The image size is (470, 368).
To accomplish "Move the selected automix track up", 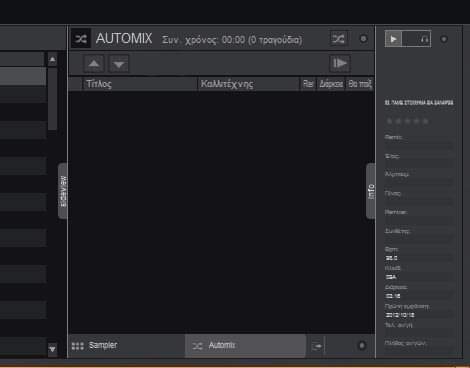I will pos(94,63).
